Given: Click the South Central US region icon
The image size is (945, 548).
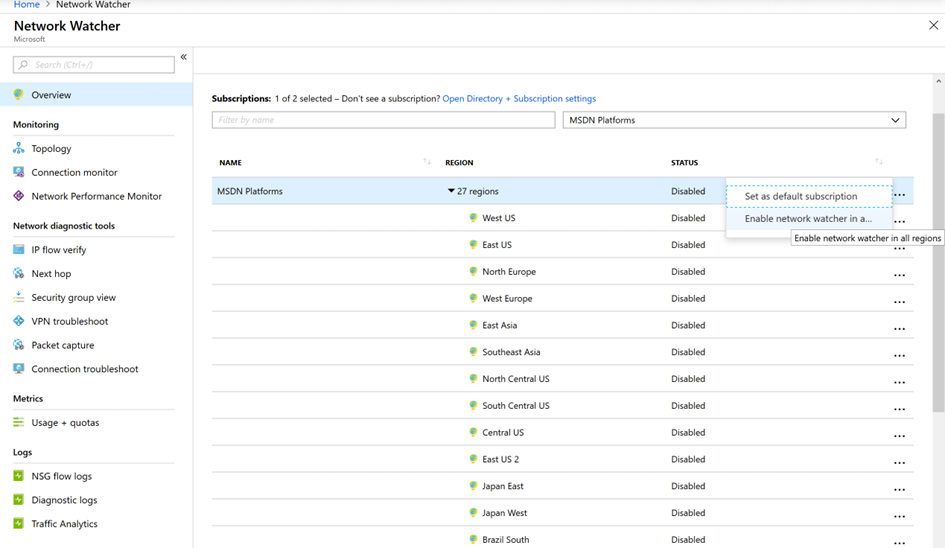Looking at the screenshot, I should [473, 405].
